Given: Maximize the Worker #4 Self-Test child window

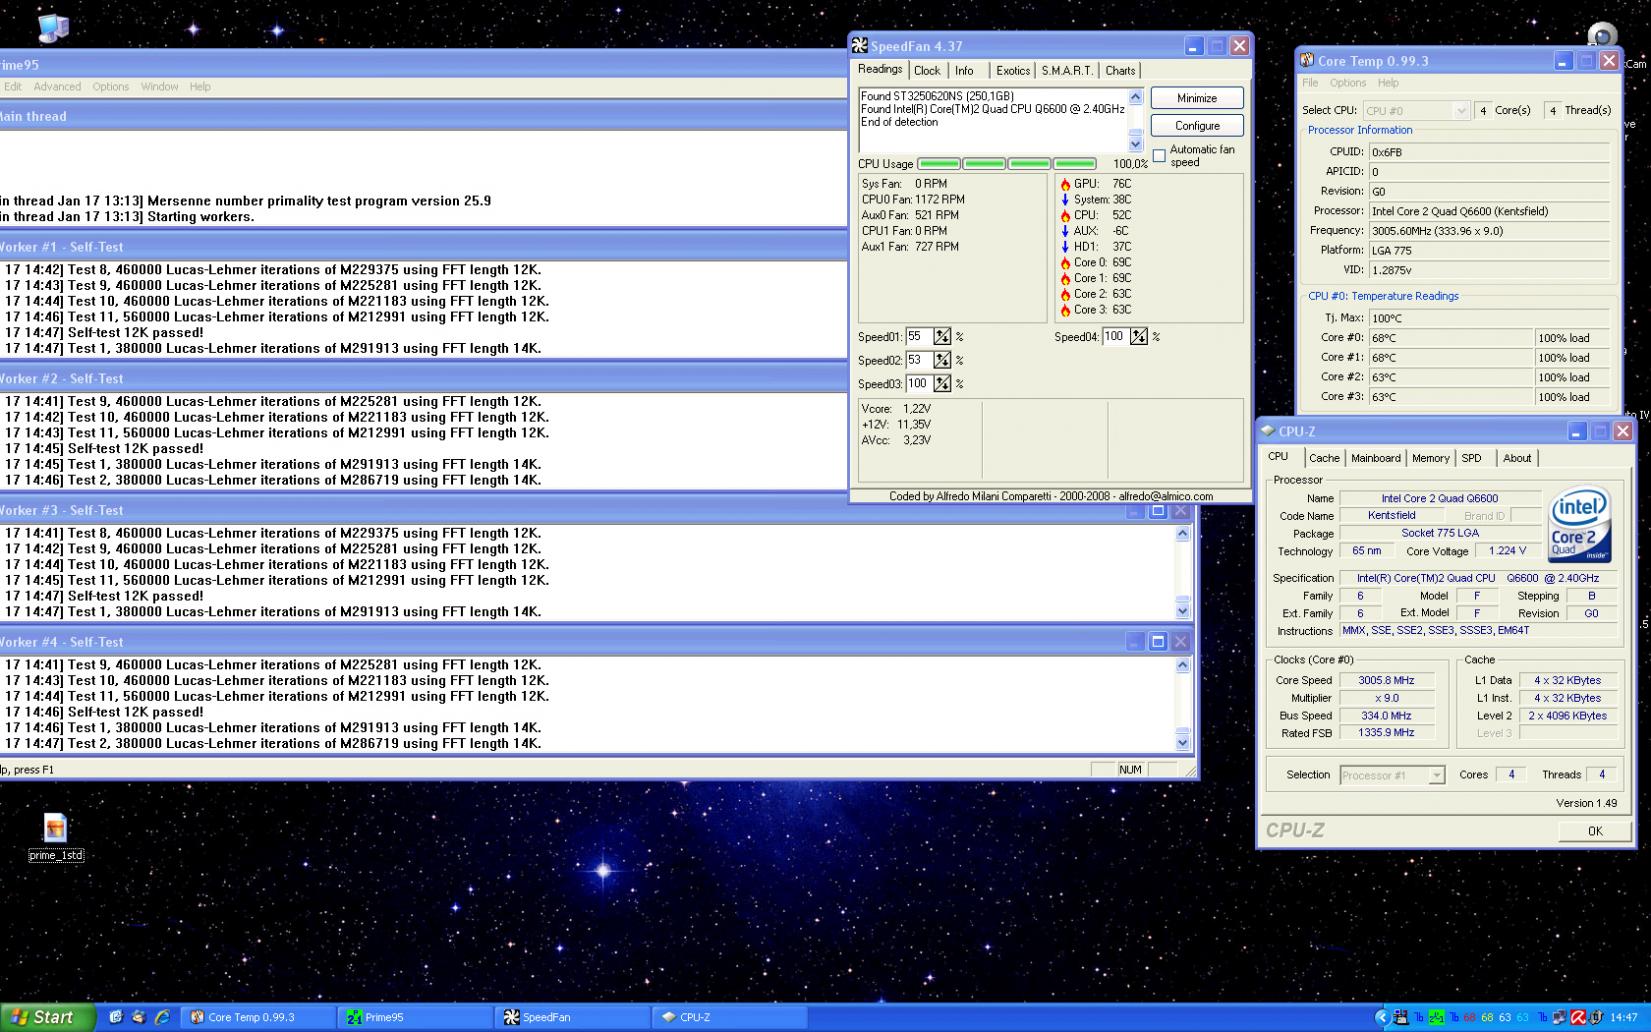Looking at the screenshot, I should click(1158, 641).
